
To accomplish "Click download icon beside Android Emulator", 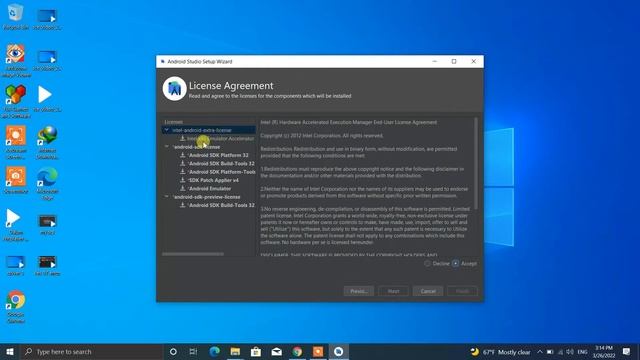I will [x=182, y=189].
